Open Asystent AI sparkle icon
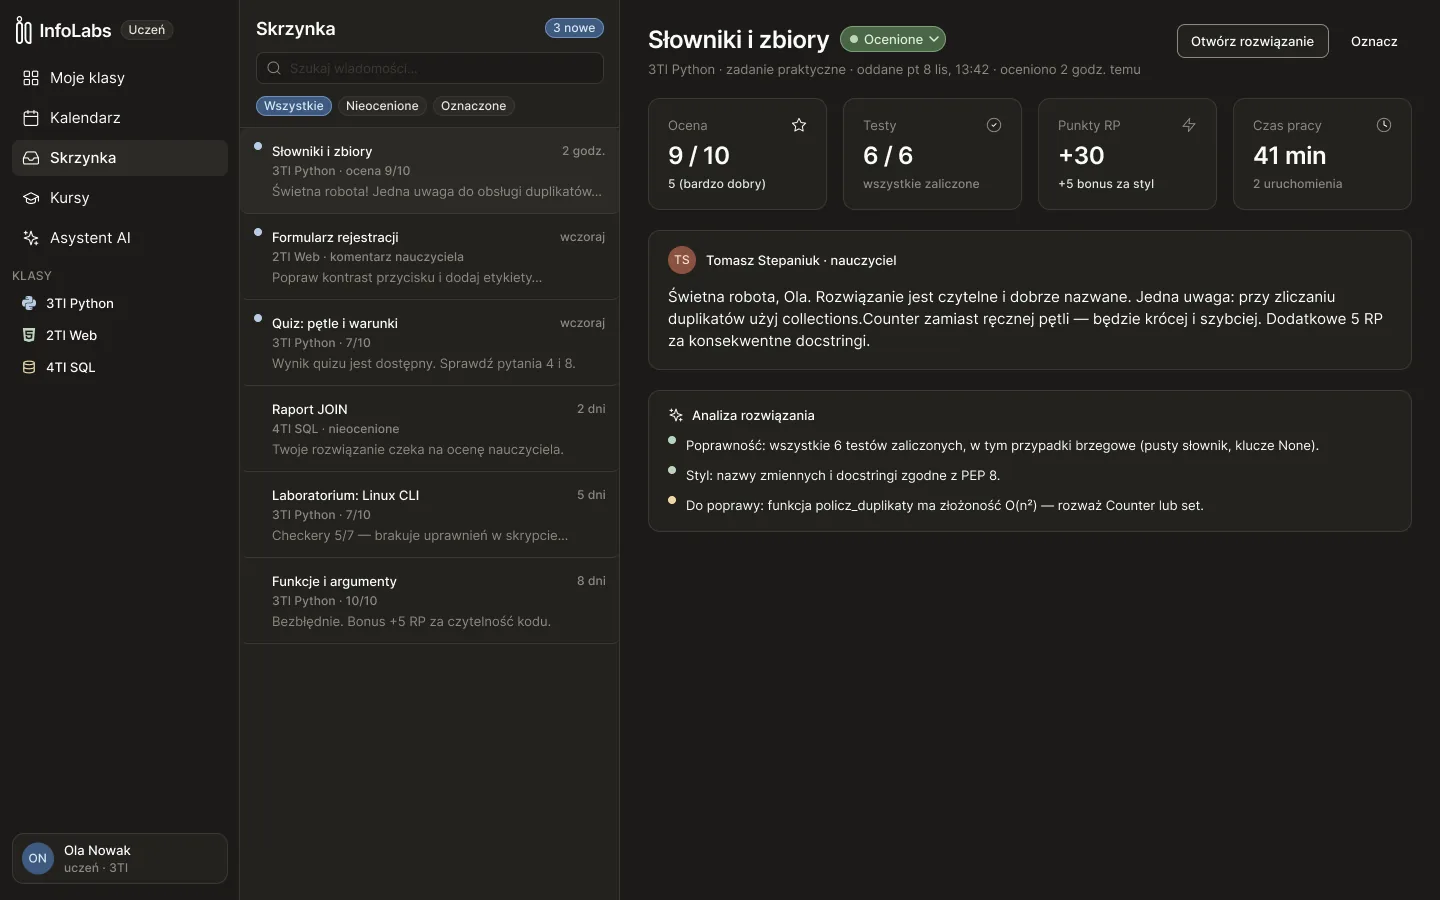Screen dimensions: 1440x900 31,238
